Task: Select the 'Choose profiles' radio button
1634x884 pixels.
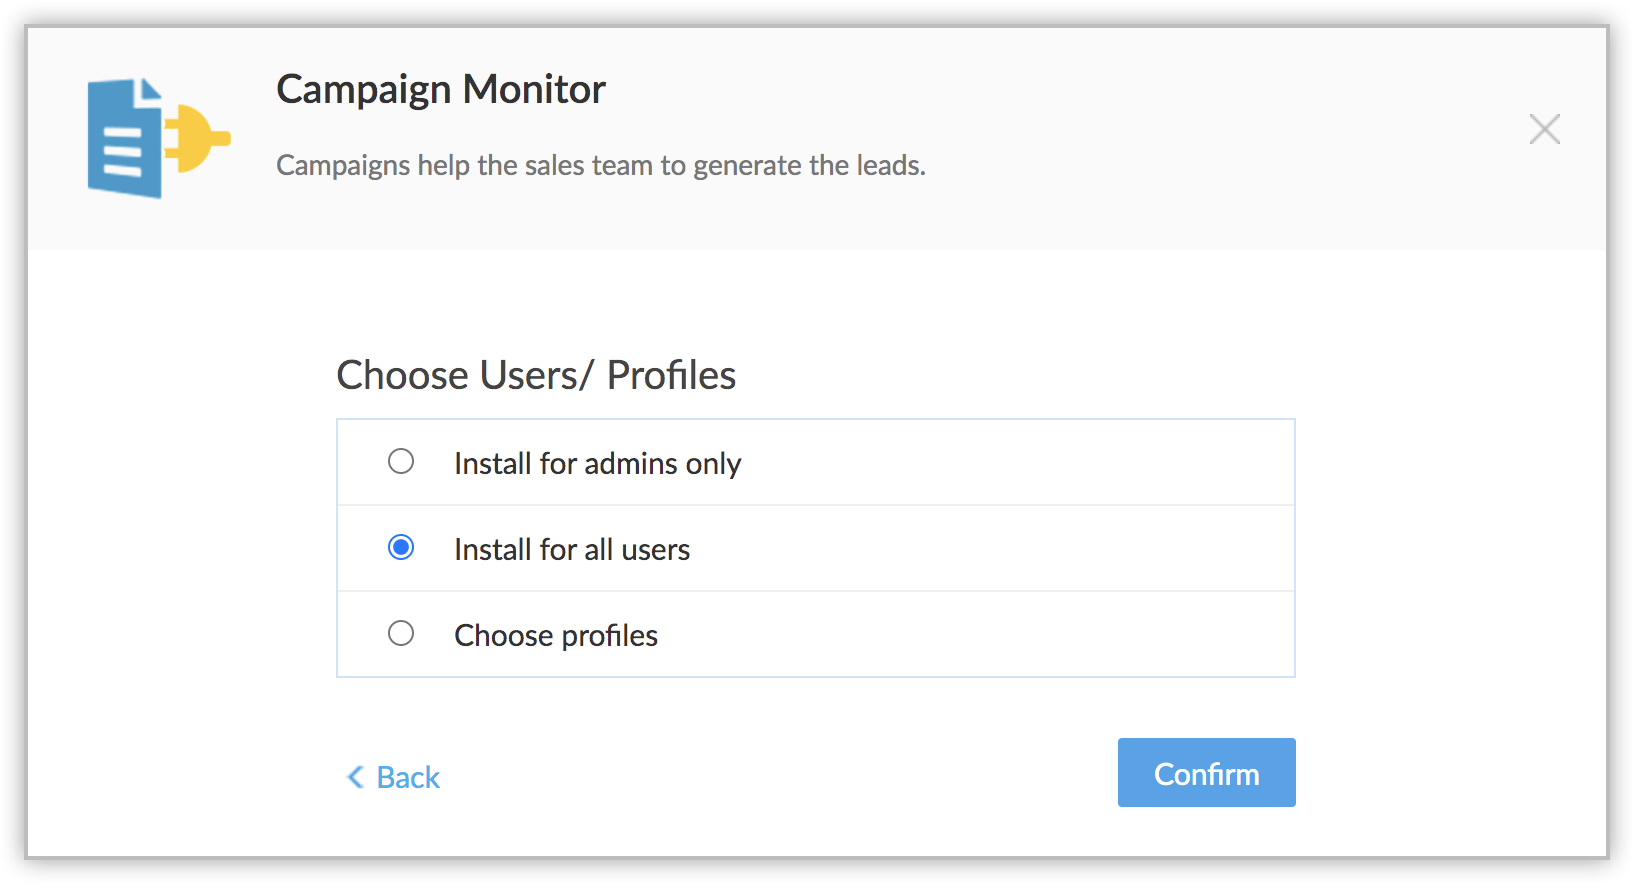Action: 401,633
